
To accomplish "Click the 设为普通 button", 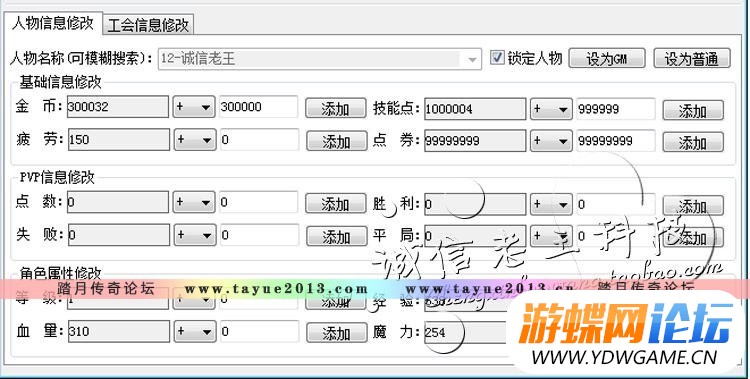I will (692, 58).
